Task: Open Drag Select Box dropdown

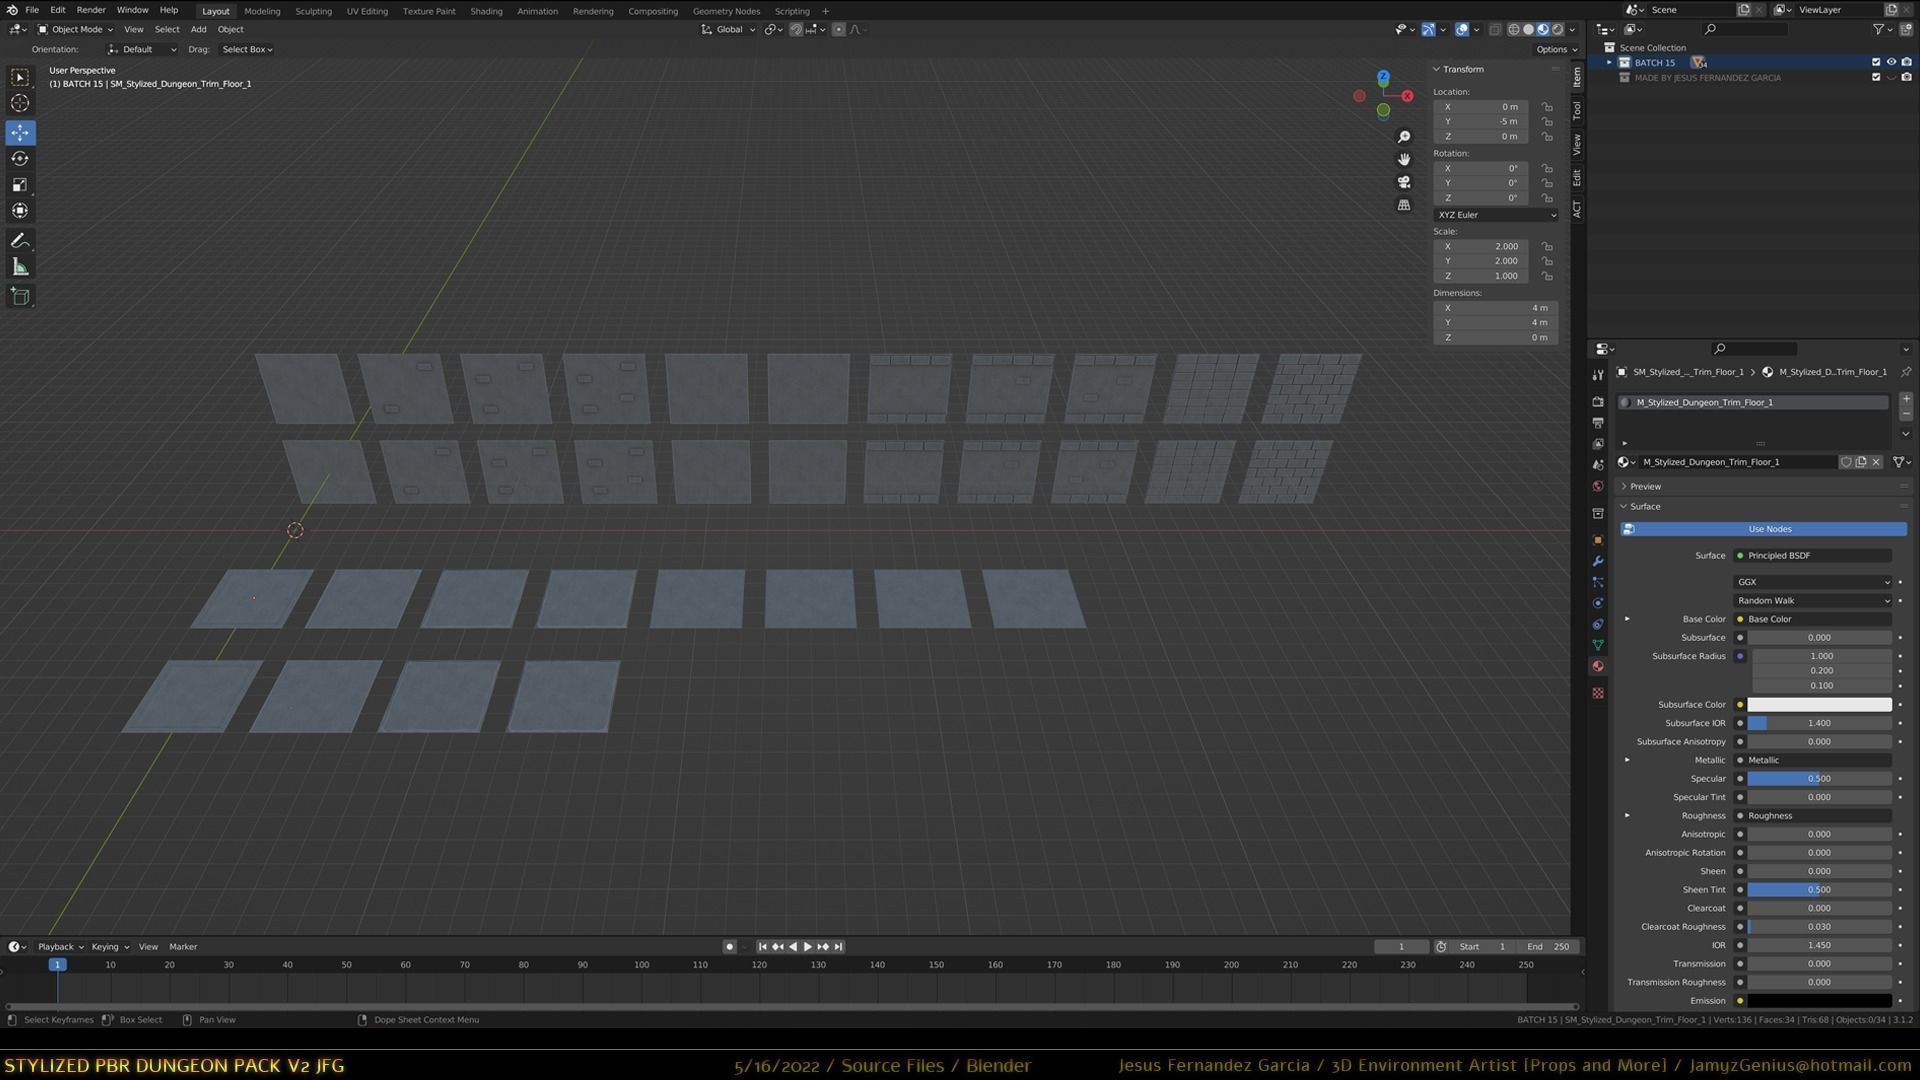Action: click(x=247, y=49)
